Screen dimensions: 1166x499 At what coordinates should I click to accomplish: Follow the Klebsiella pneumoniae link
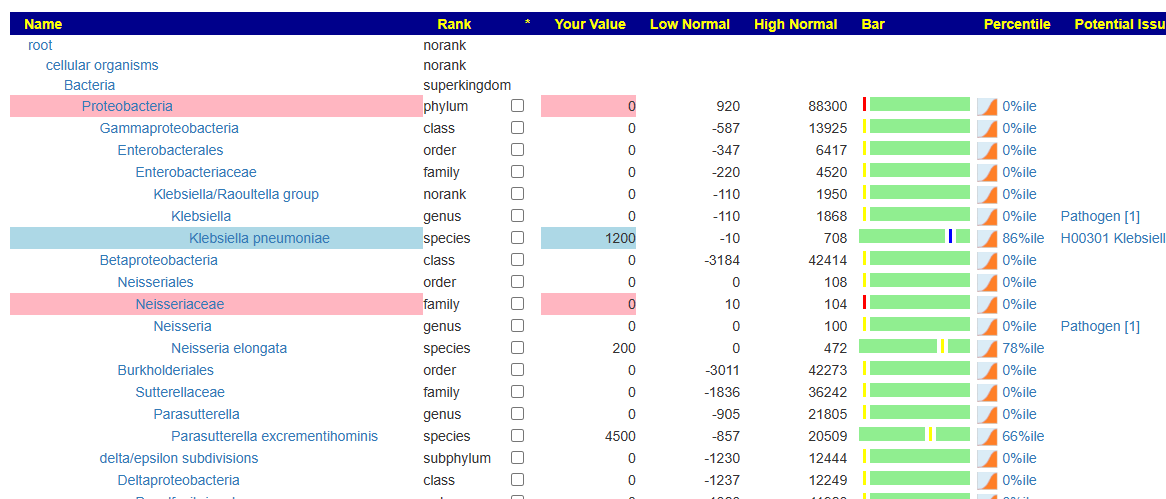260,239
